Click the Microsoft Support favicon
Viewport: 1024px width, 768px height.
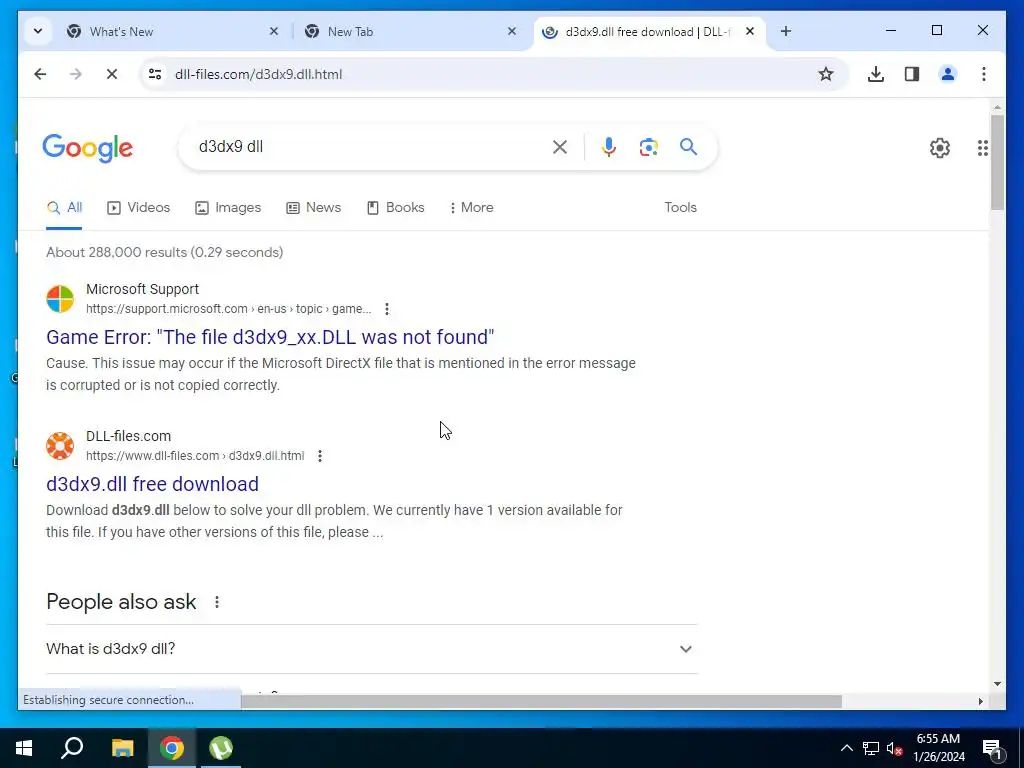[60, 299]
